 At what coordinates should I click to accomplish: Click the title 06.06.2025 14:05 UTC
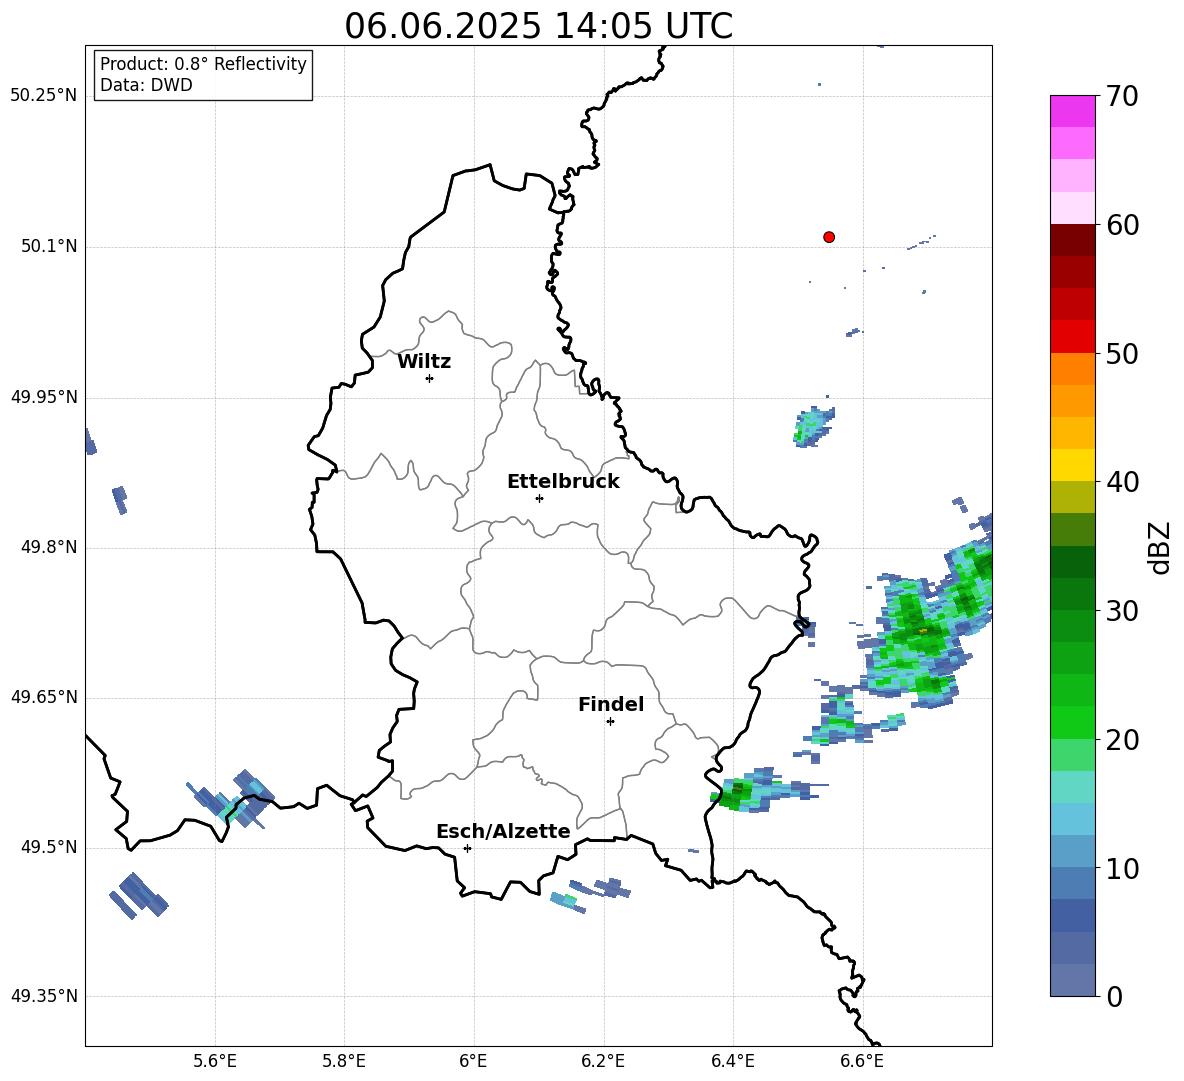coord(538,26)
